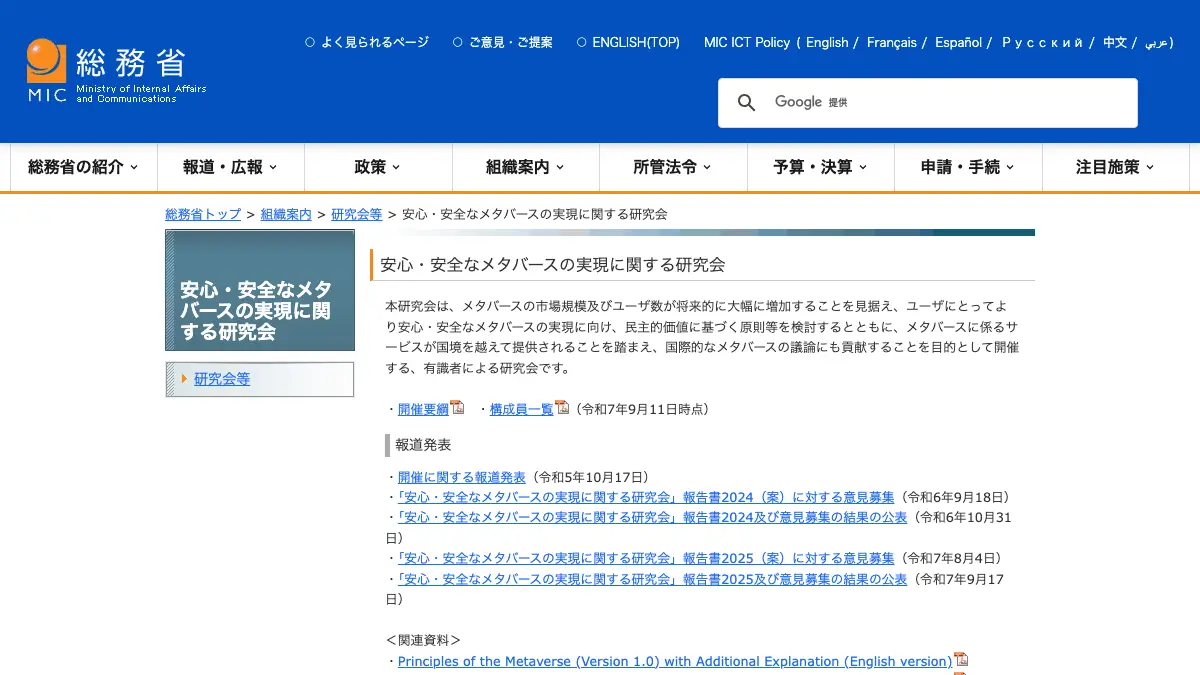Viewport: 1200px width, 675px height.
Task: Open the 政策 dropdown menu
Action: [x=378, y=167]
